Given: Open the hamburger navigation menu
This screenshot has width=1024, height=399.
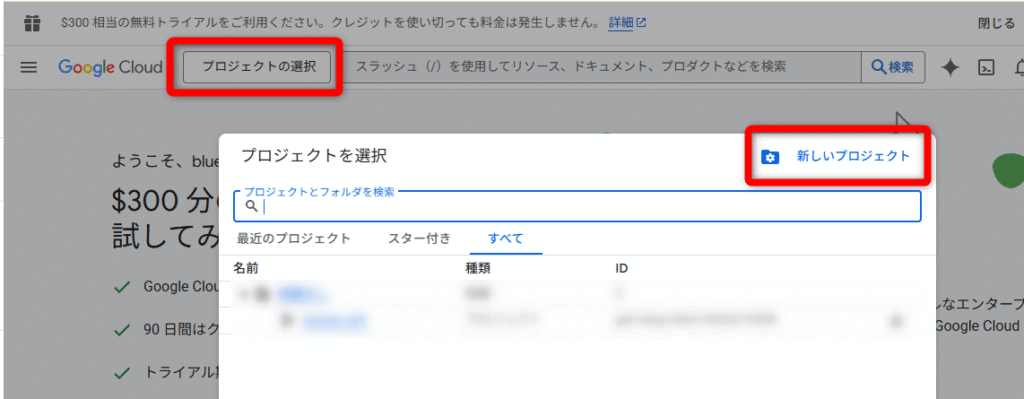Looking at the screenshot, I should pyautogui.click(x=28, y=67).
